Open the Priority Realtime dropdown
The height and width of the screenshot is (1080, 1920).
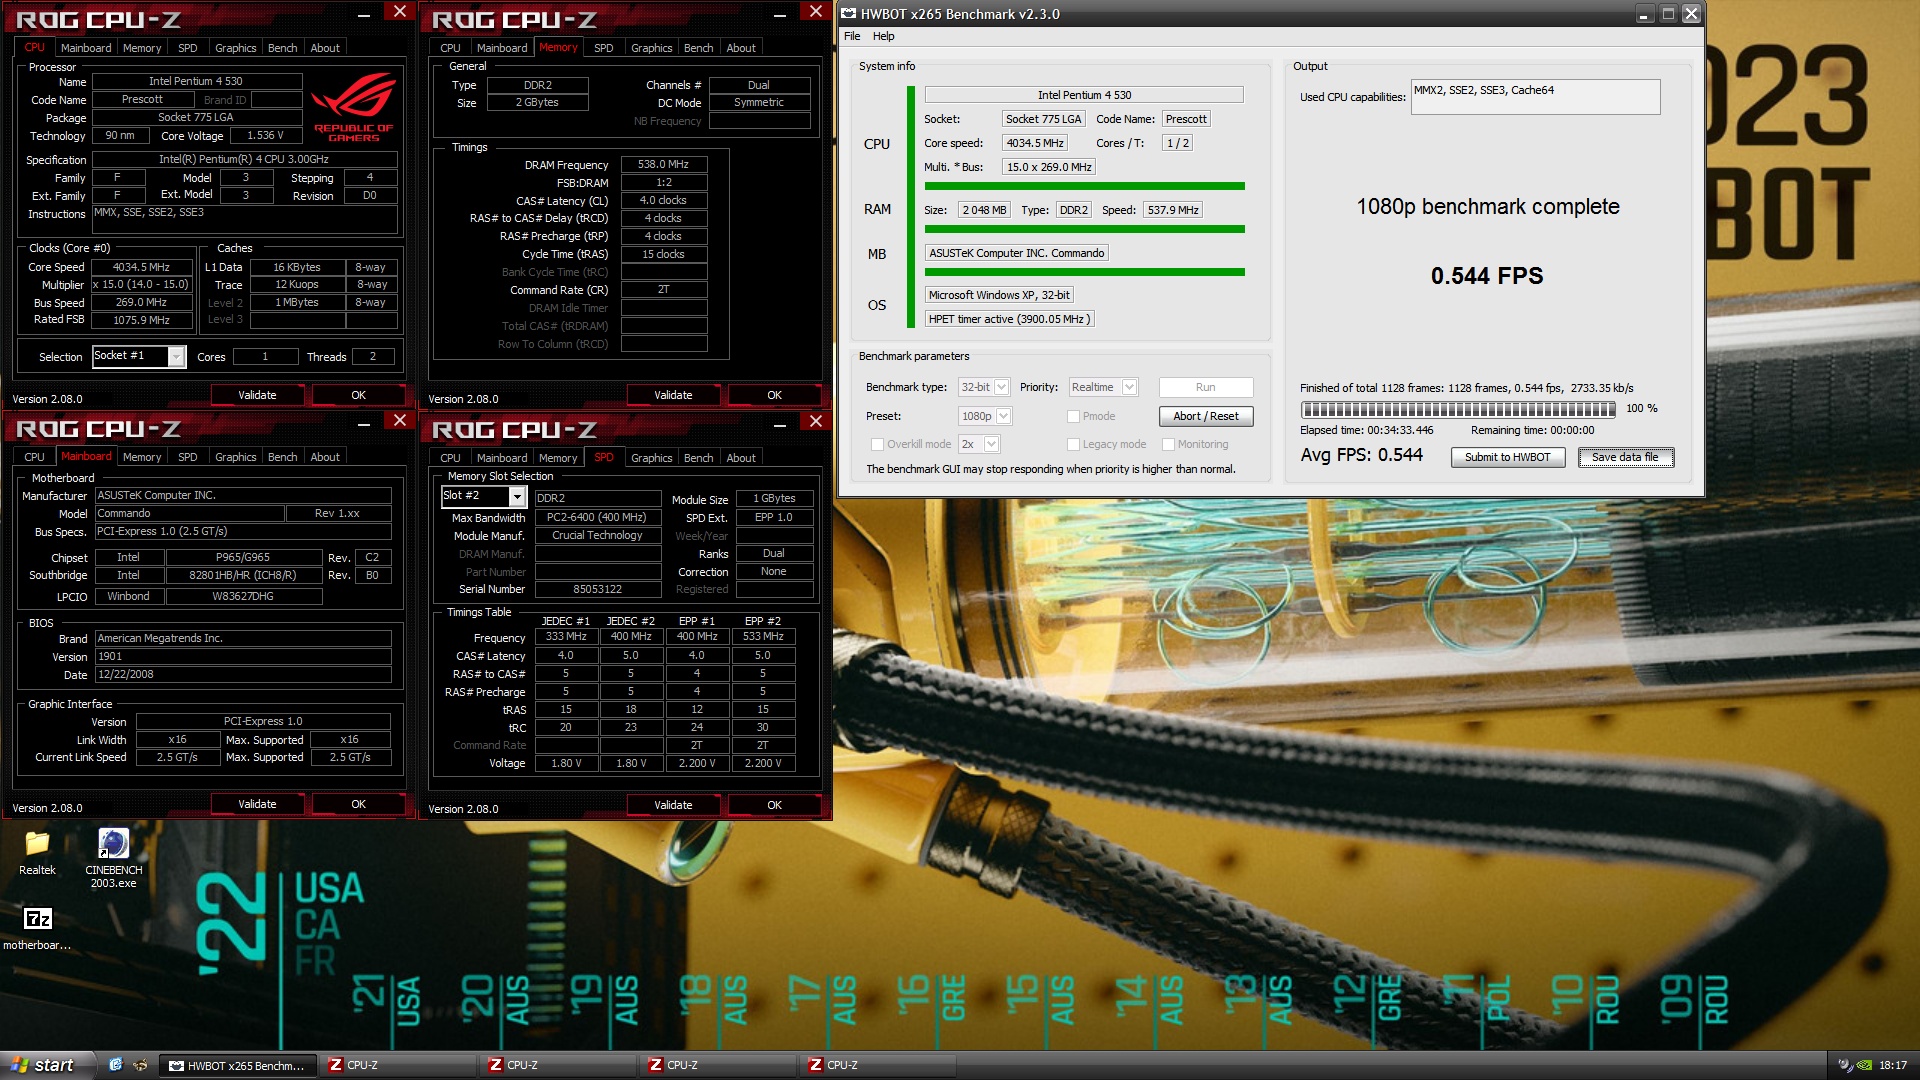point(1103,387)
